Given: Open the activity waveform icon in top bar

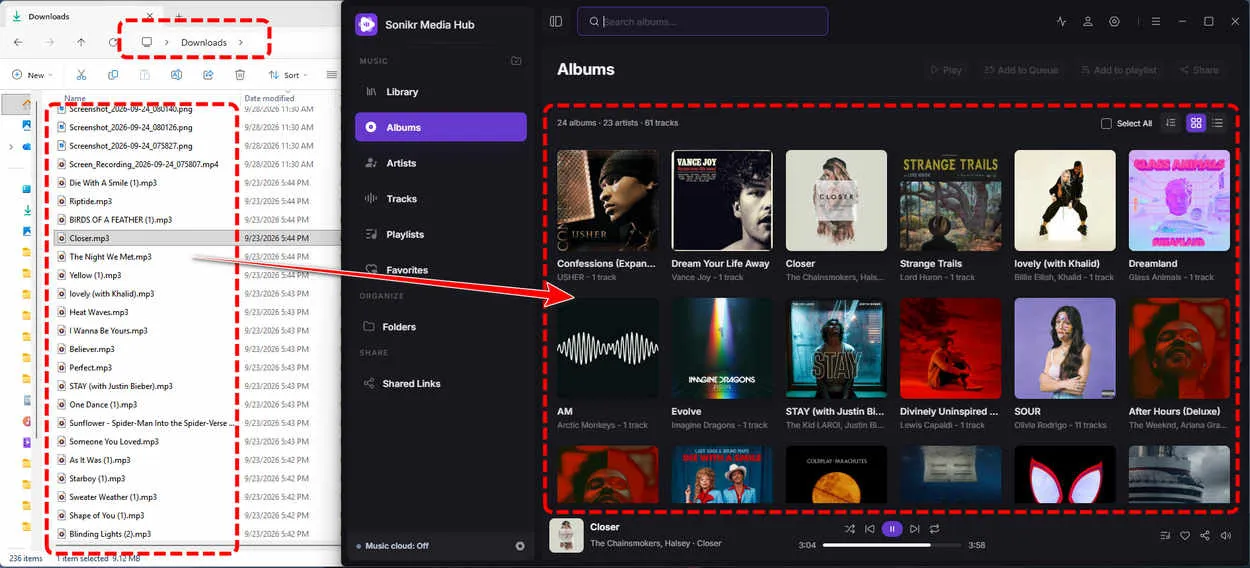Looking at the screenshot, I should [1061, 21].
